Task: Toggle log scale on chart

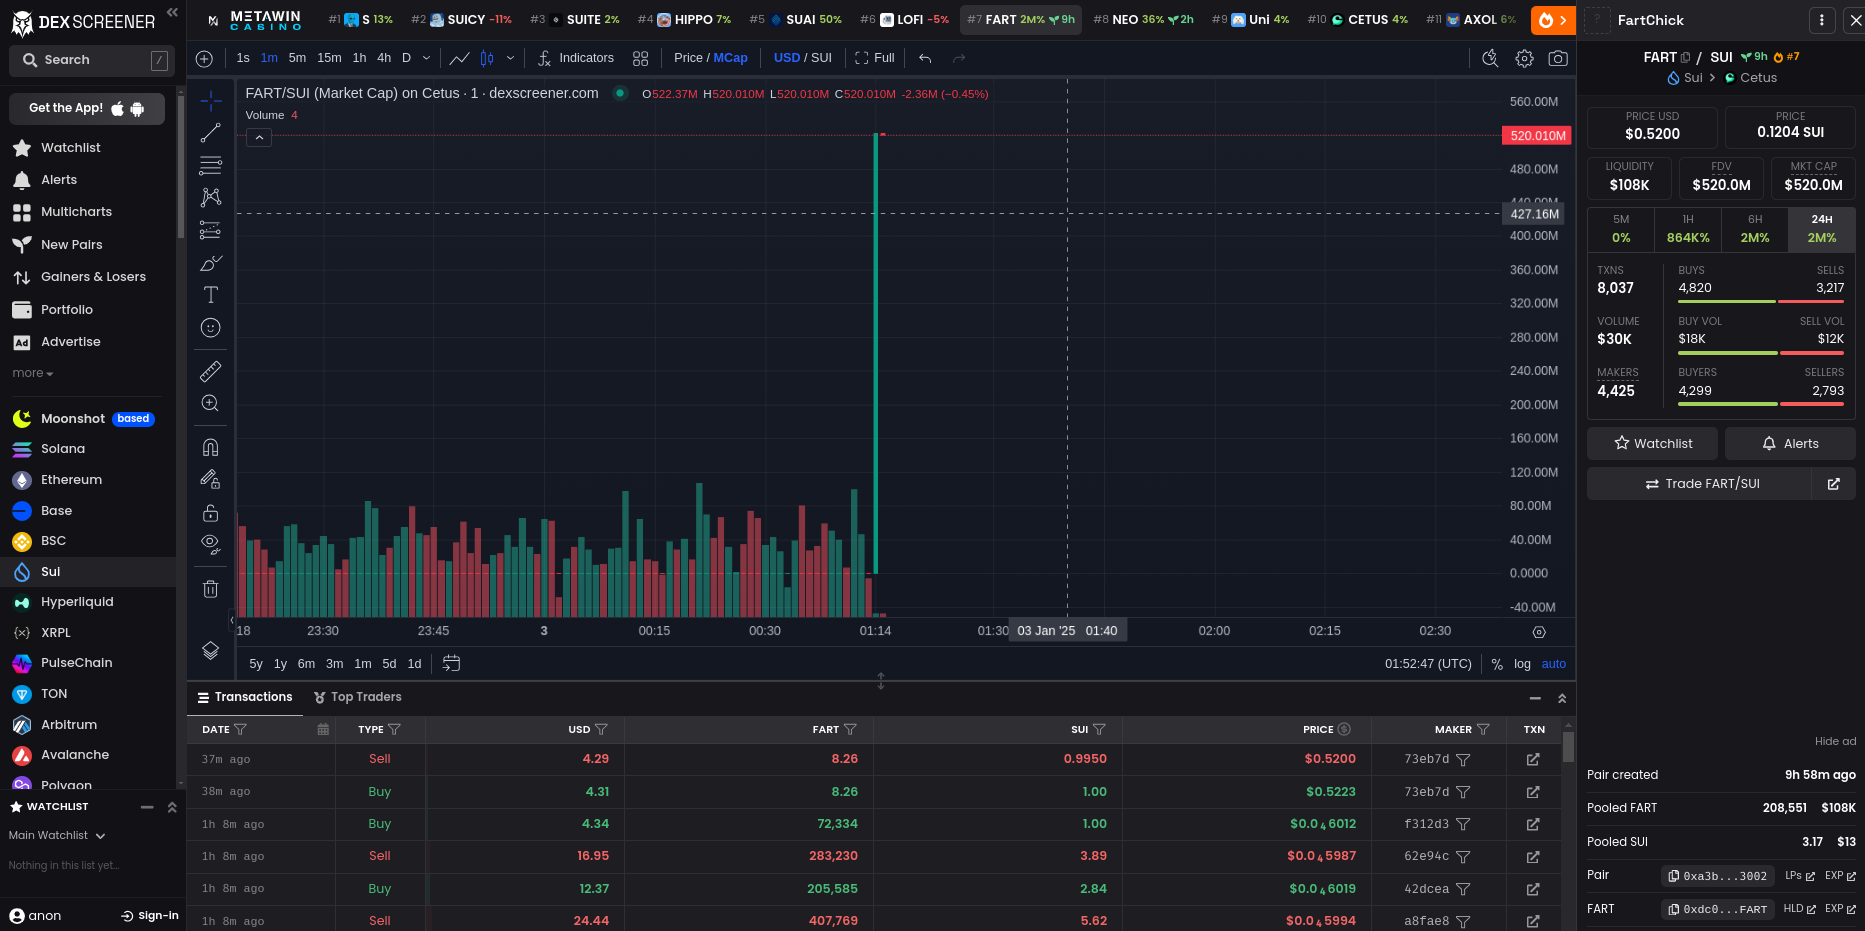Action: click(1522, 664)
